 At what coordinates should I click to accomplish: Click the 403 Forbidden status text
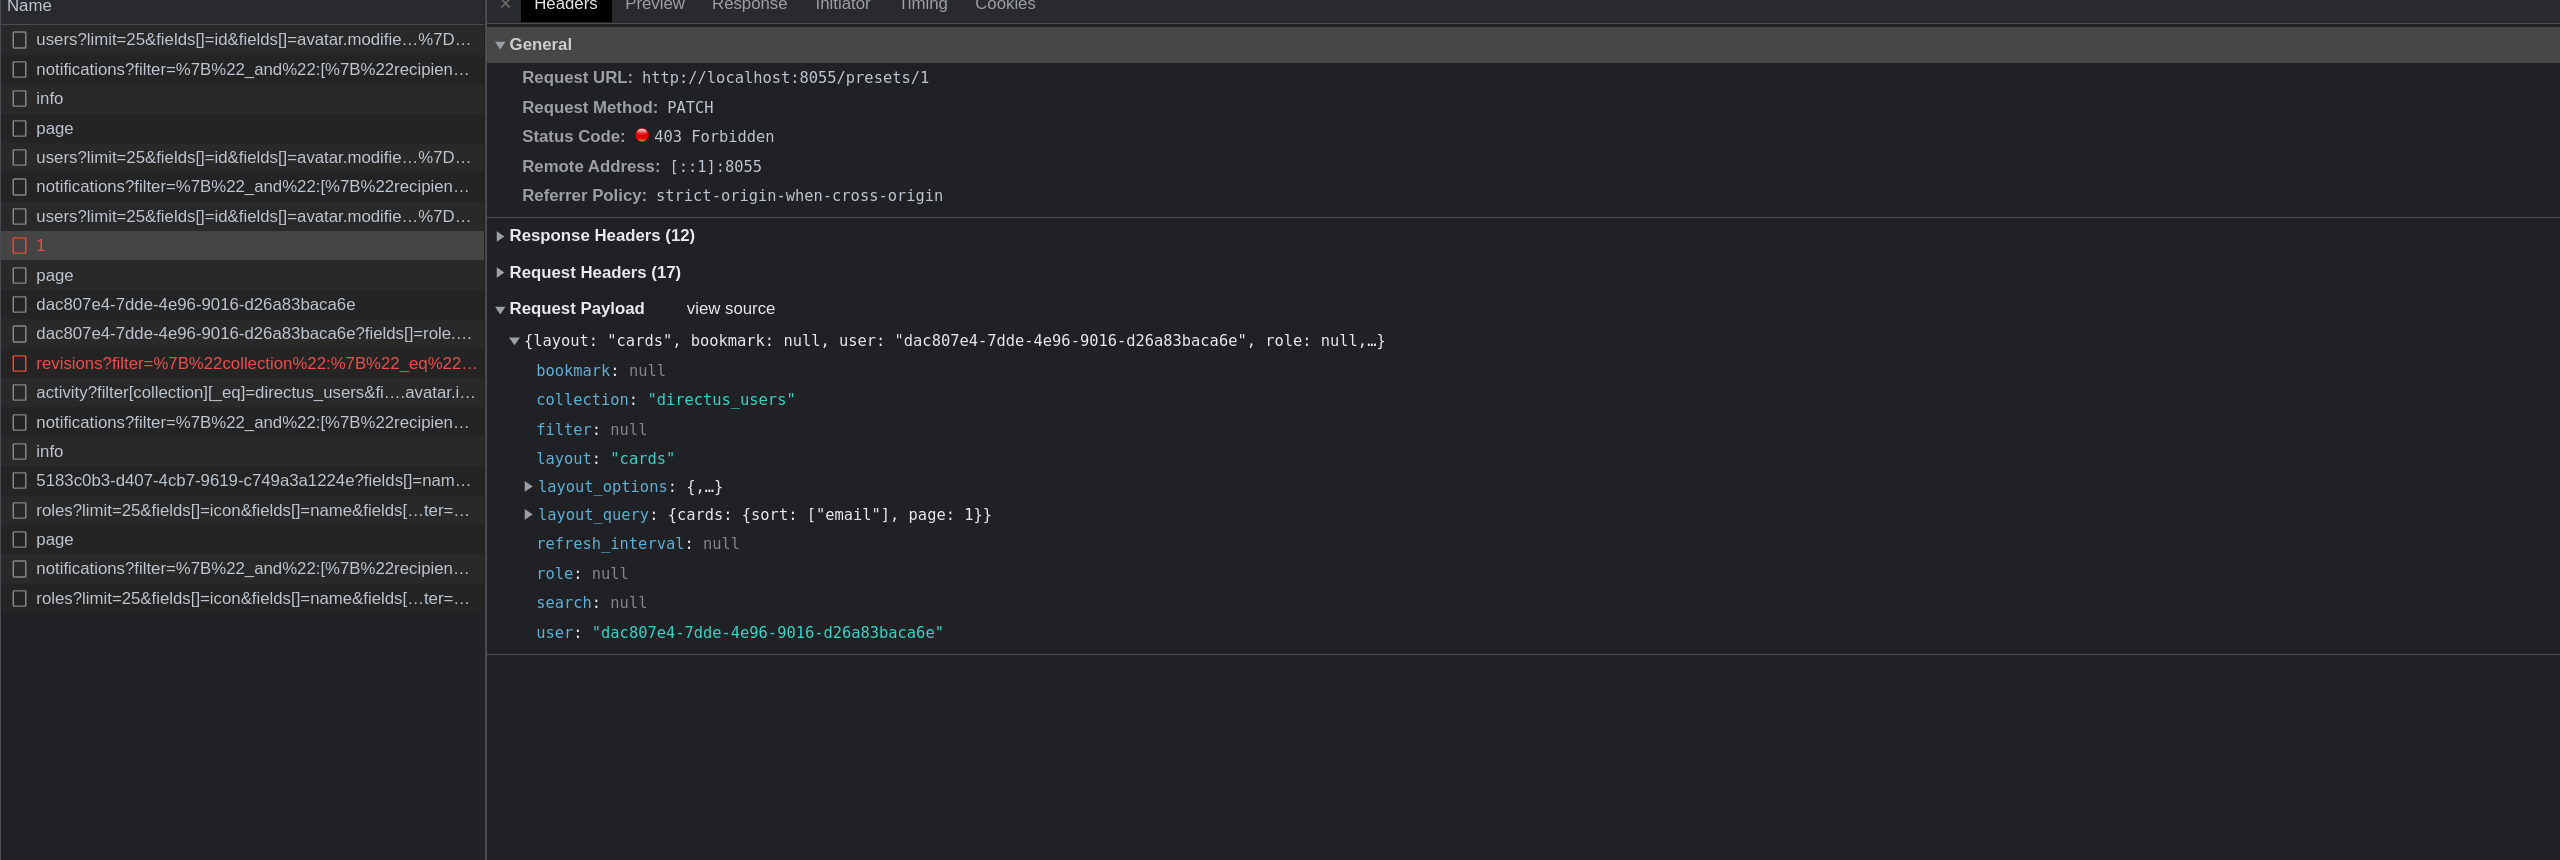coord(714,137)
